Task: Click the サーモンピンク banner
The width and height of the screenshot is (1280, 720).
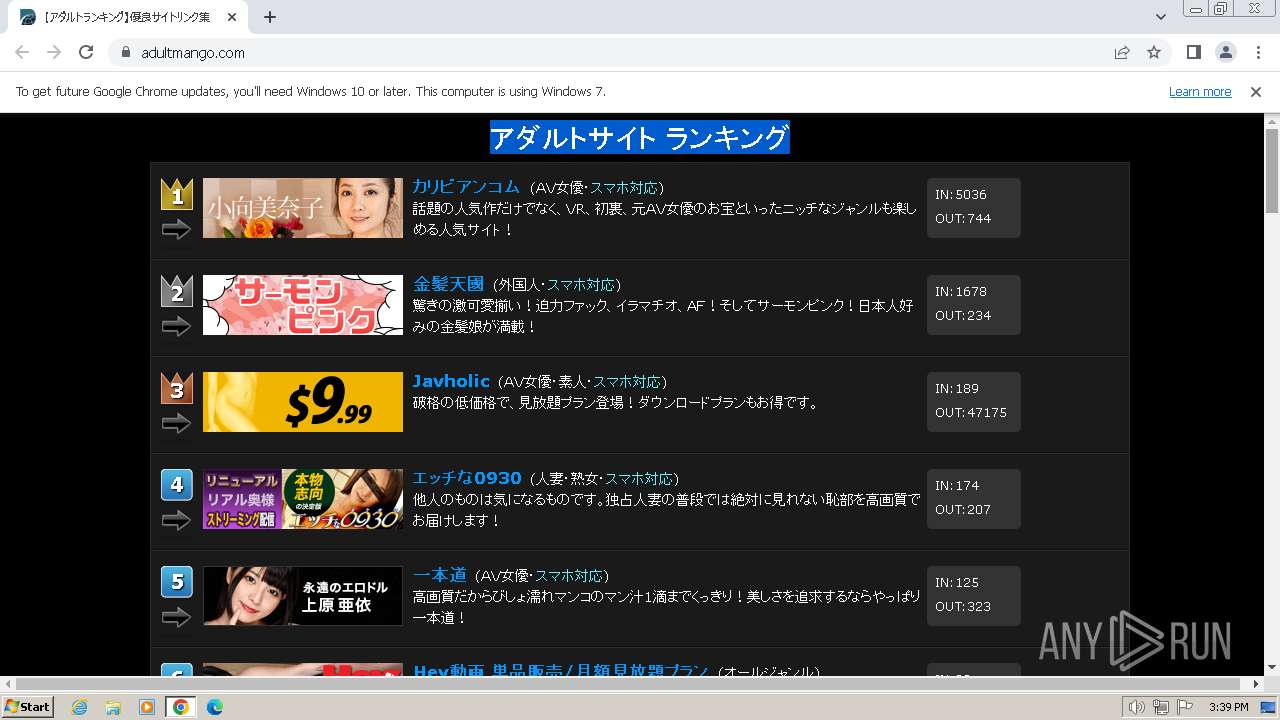Action: point(303,305)
